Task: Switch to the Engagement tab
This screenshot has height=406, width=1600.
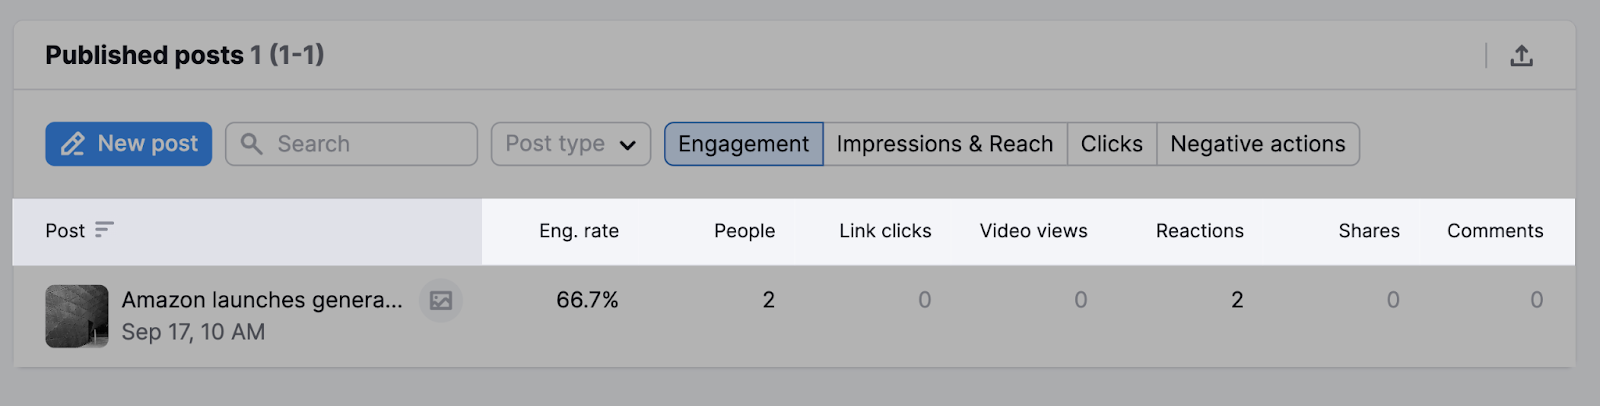Action: tap(743, 144)
